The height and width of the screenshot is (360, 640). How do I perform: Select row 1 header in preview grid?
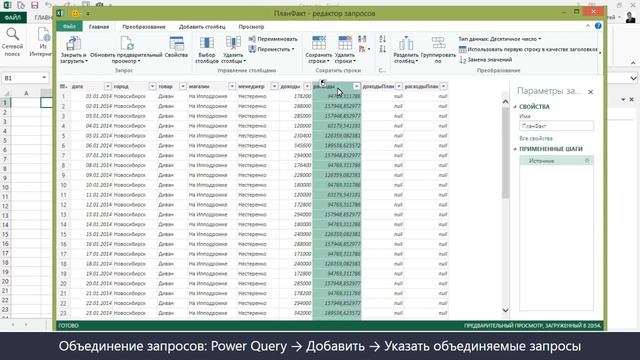point(63,96)
